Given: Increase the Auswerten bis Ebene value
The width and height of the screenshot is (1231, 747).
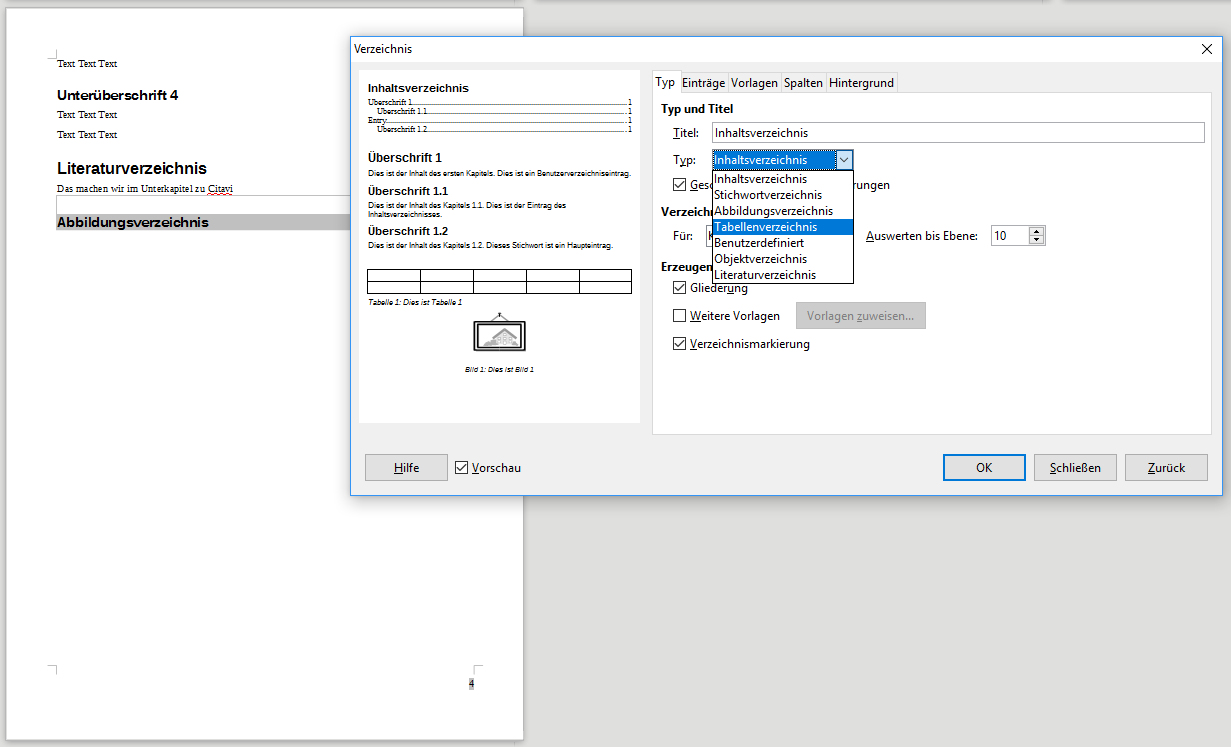Looking at the screenshot, I should (x=1037, y=231).
